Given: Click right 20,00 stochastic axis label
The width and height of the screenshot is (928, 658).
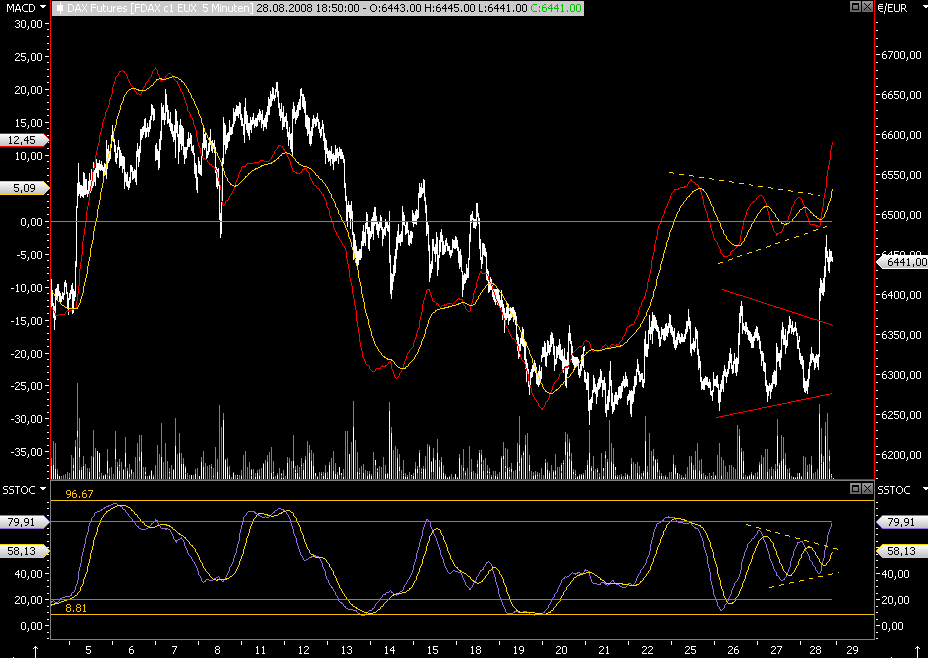Looking at the screenshot, I should [x=895, y=600].
